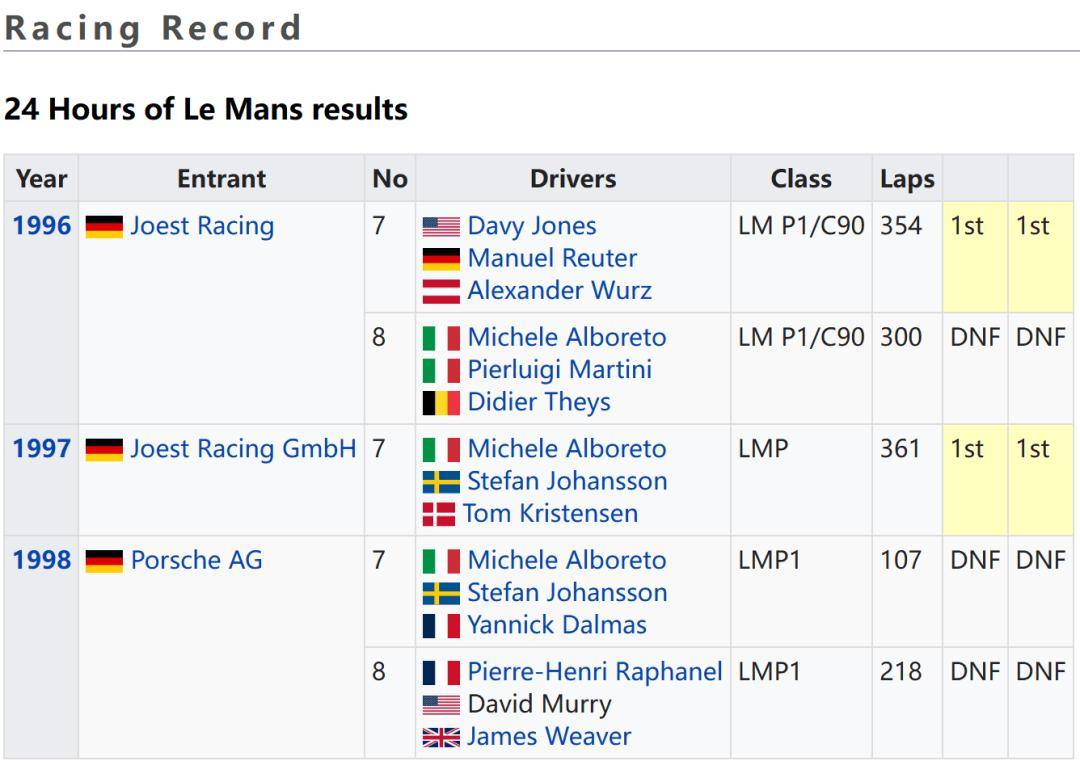Image resolution: width=1080 pixels, height=761 pixels.
Task: Click the US flag beside David Murry
Action: (441, 705)
